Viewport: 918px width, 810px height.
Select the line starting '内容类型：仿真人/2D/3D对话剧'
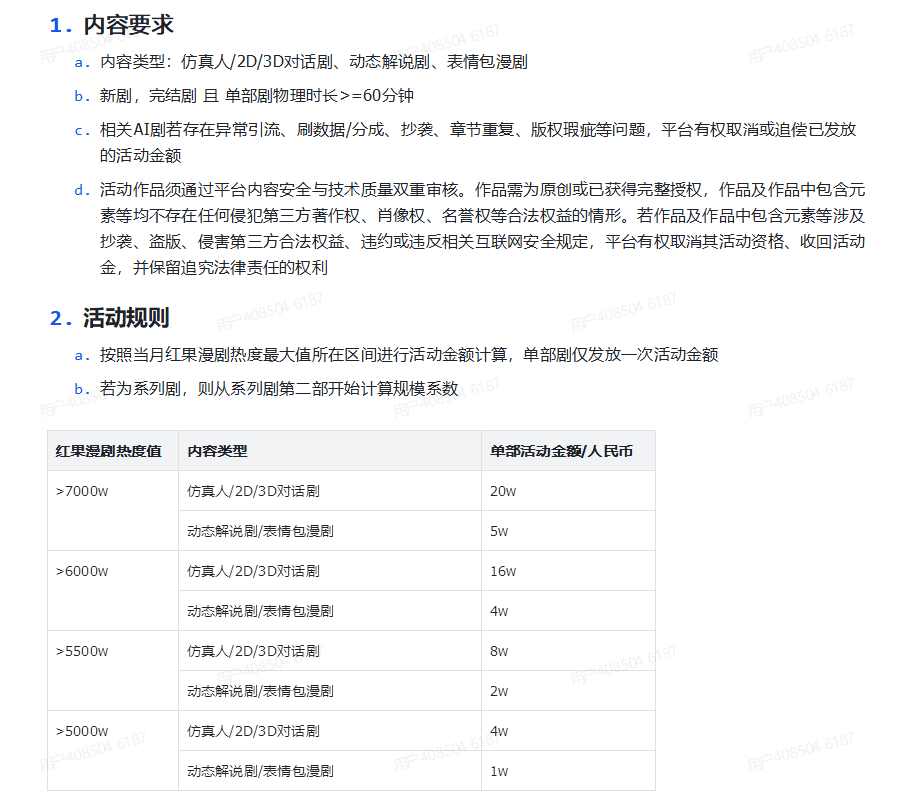314,61
